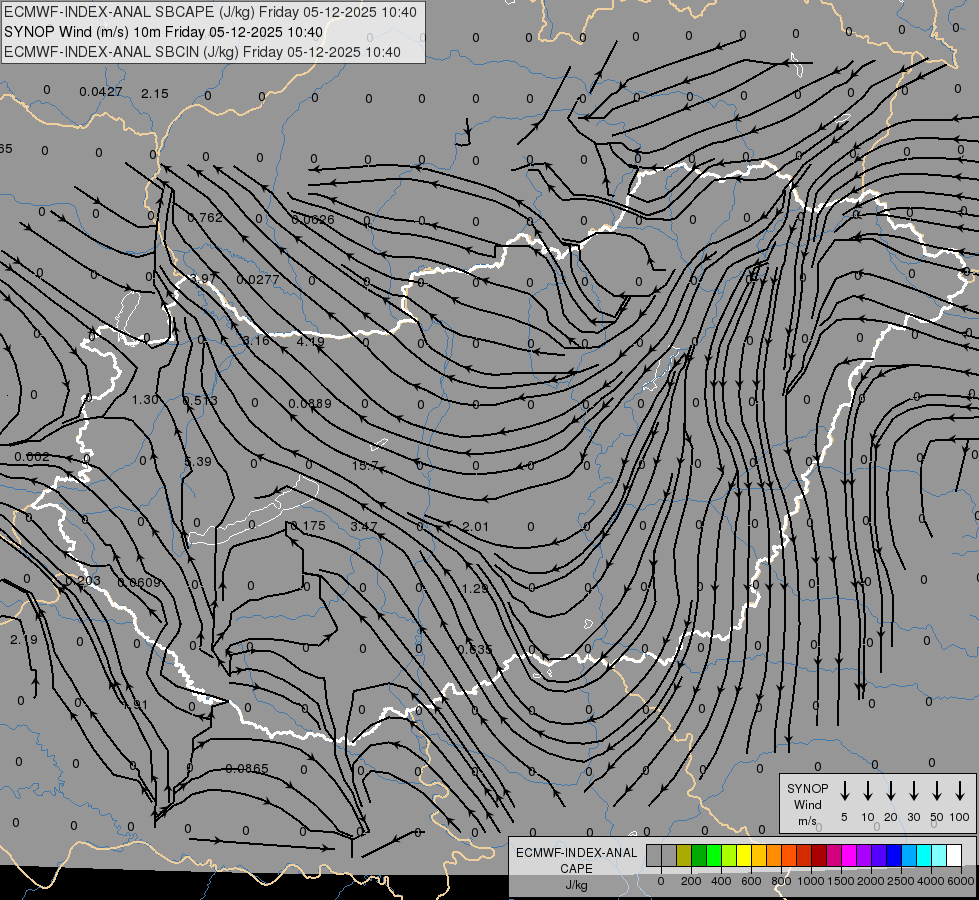This screenshot has height=900, width=979.
Task: Click the 1.30 CAPE value on map
Action: pyautogui.click(x=145, y=399)
